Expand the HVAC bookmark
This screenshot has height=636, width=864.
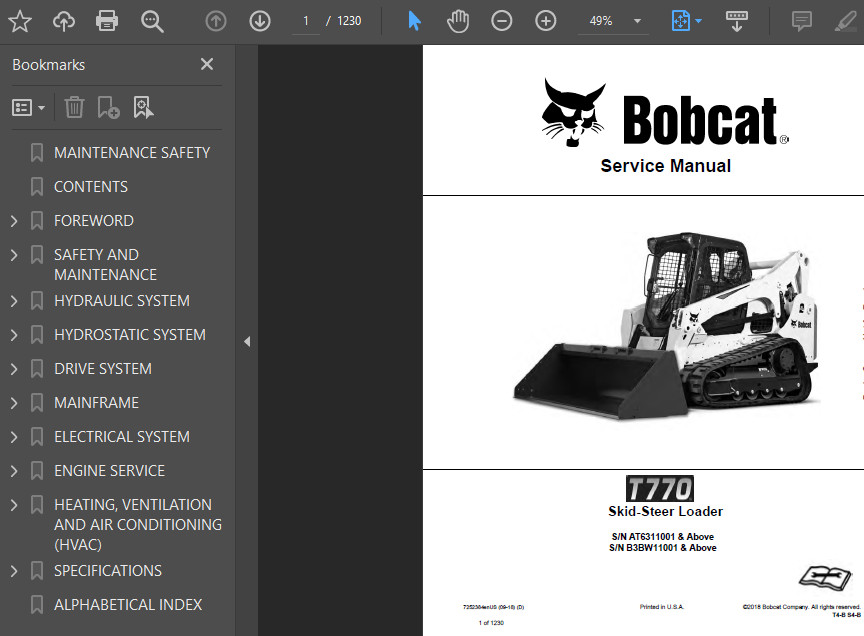tap(14, 505)
